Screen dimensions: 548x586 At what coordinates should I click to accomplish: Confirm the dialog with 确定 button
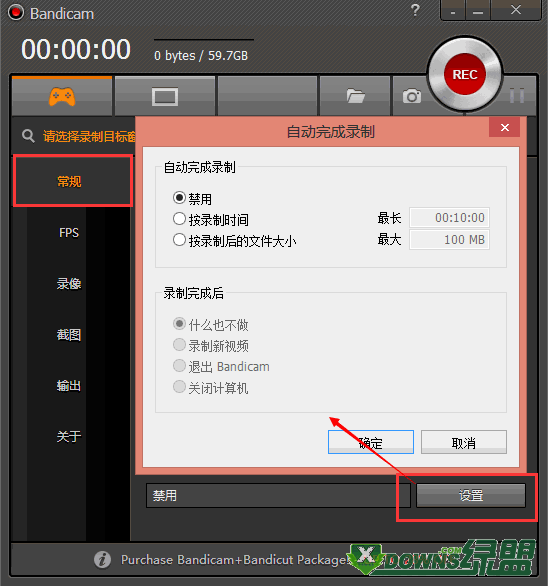pos(371,442)
